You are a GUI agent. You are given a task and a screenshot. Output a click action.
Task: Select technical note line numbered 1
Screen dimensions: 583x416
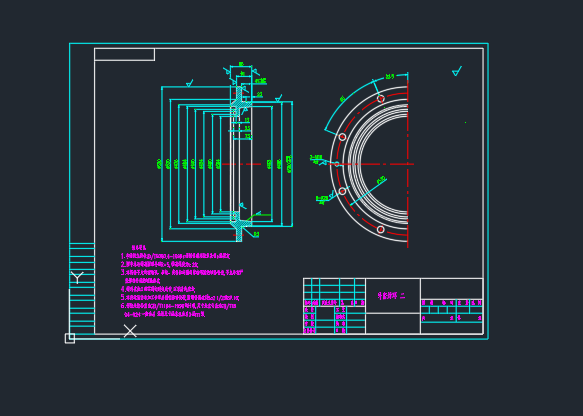175,256
